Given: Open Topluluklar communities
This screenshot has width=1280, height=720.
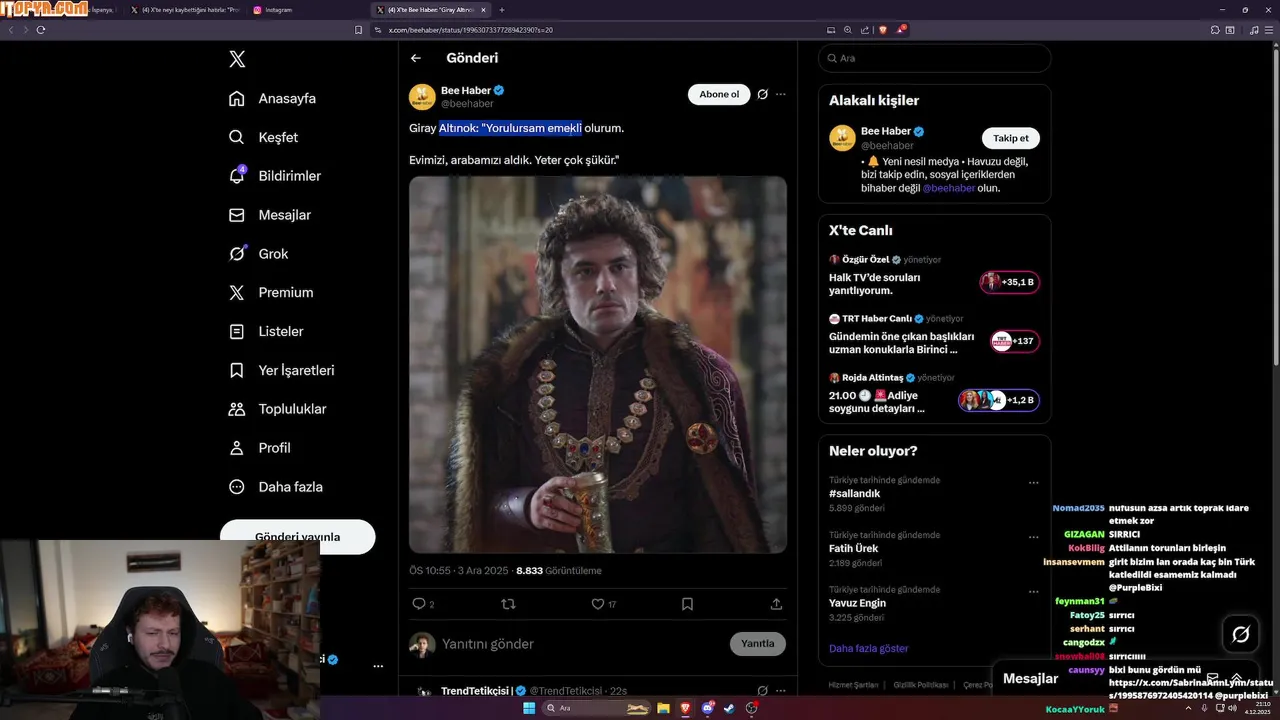Looking at the screenshot, I should [x=277, y=409].
